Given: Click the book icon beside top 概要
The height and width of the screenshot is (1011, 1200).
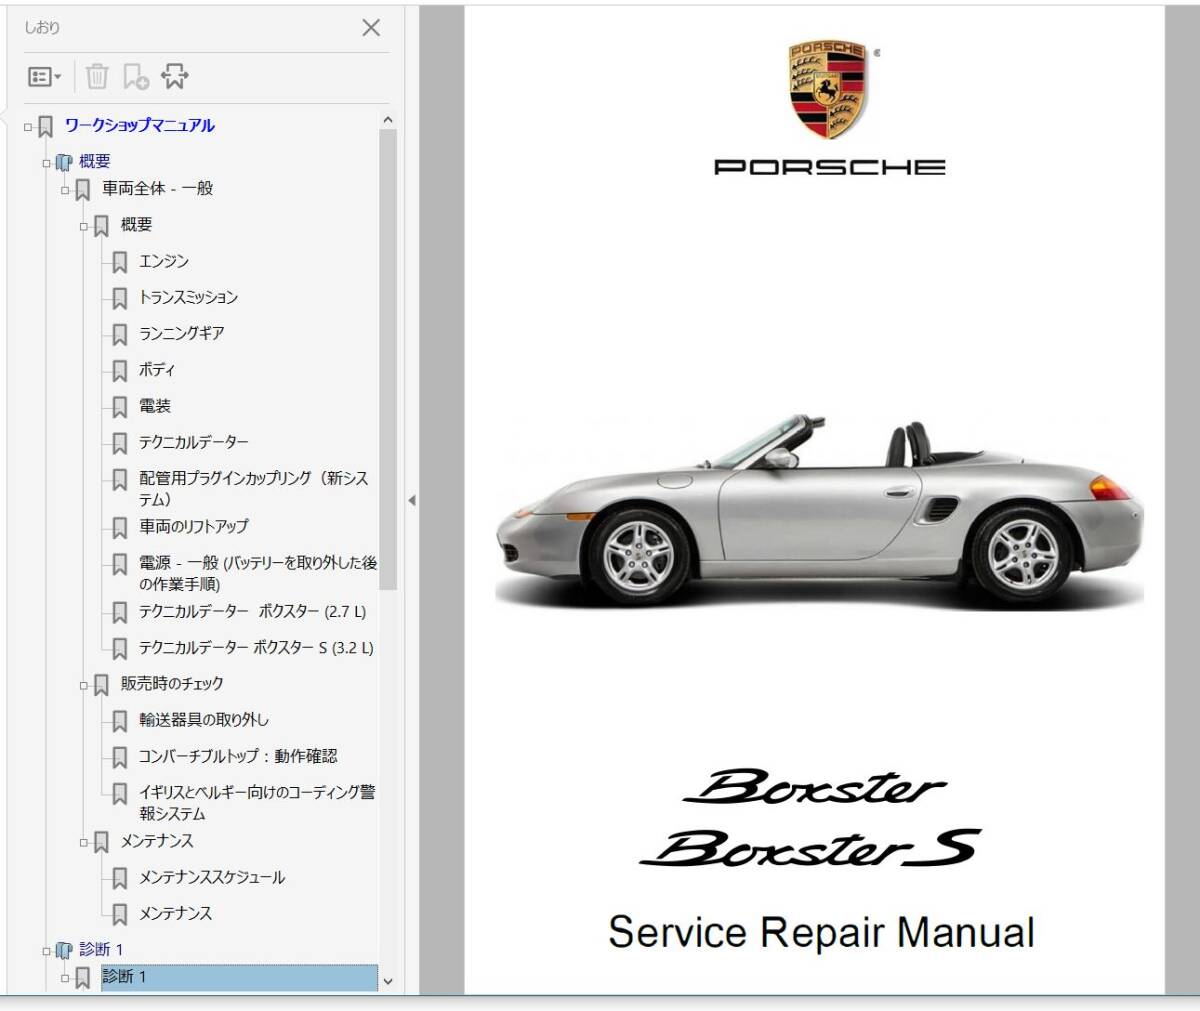Looking at the screenshot, I should click(x=64, y=162).
